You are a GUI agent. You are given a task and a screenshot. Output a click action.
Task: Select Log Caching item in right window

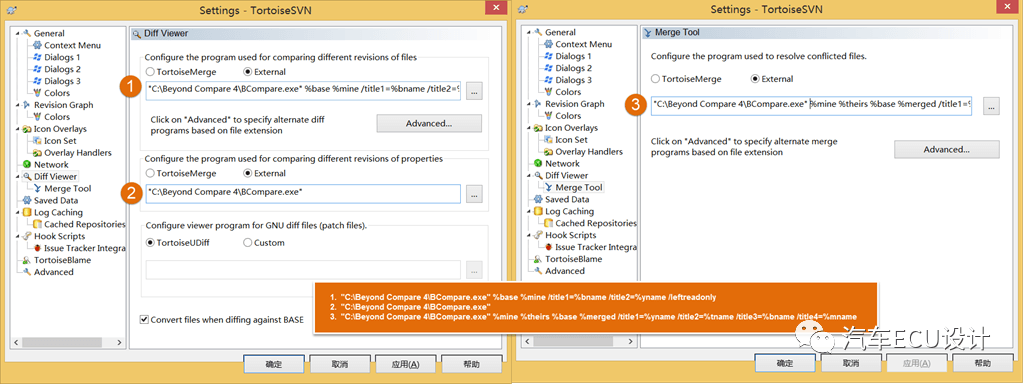click(569, 212)
